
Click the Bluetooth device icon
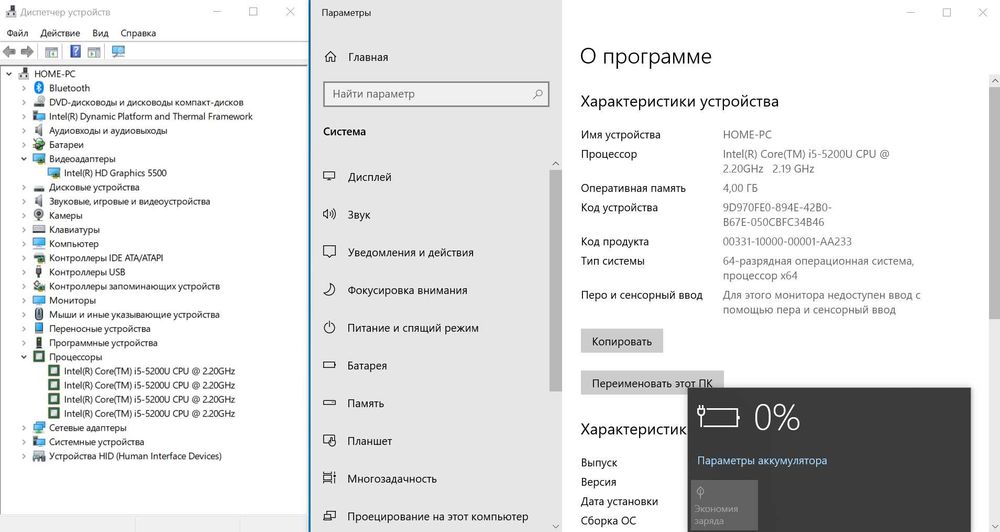39,88
